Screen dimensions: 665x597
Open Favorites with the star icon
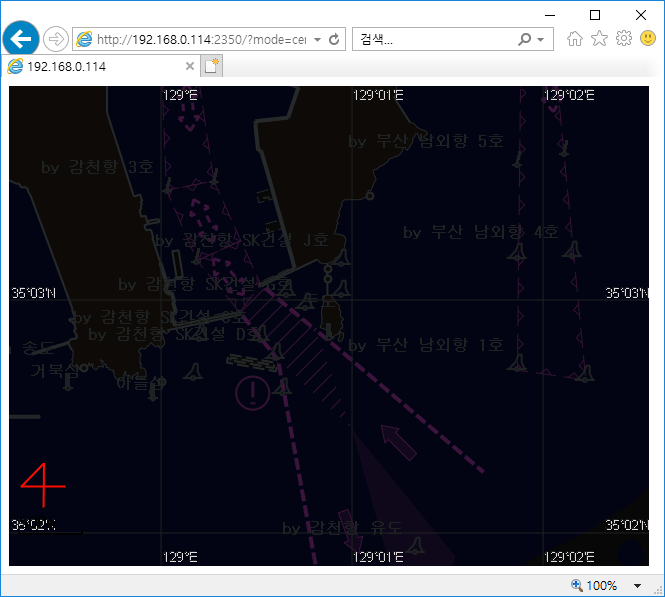[x=599, y=39]
